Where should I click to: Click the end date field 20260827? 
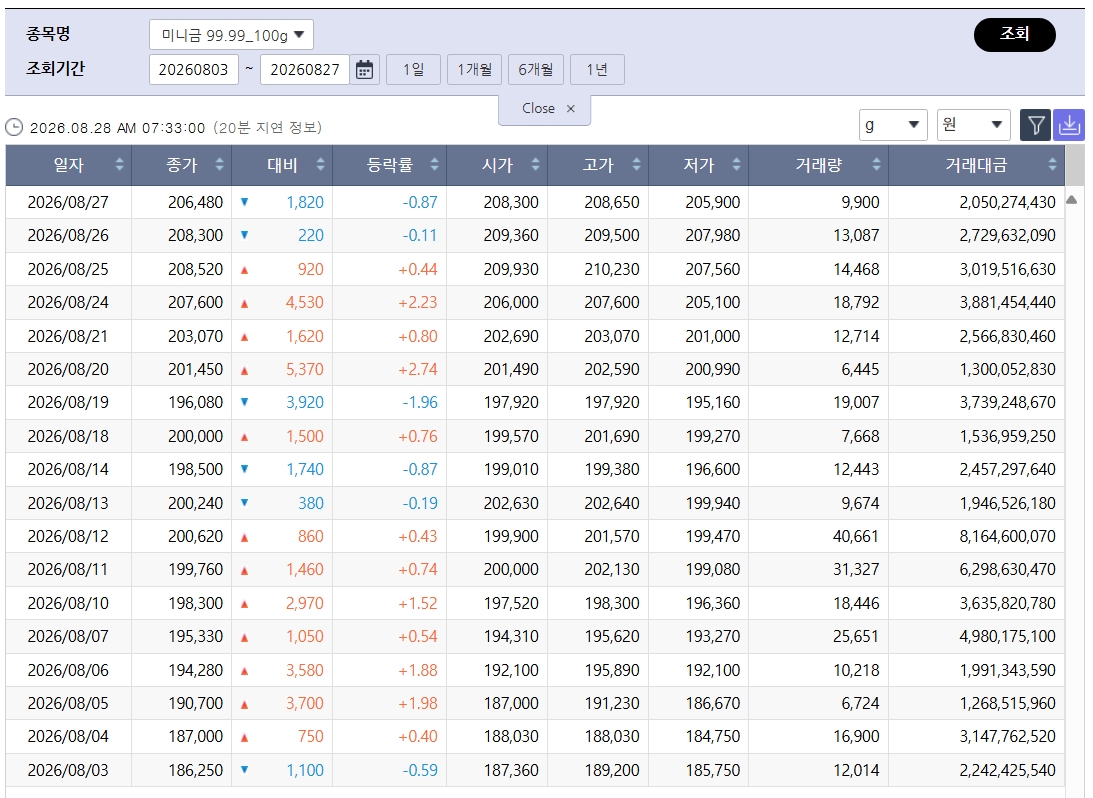(x=305, y=70)
